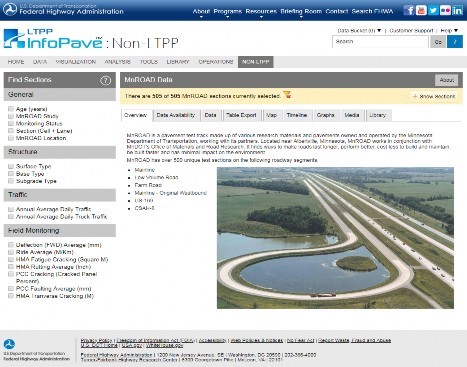Tick the Age (years) checkbox
Viewport: 467px width, 367px height.
point(11,109)
